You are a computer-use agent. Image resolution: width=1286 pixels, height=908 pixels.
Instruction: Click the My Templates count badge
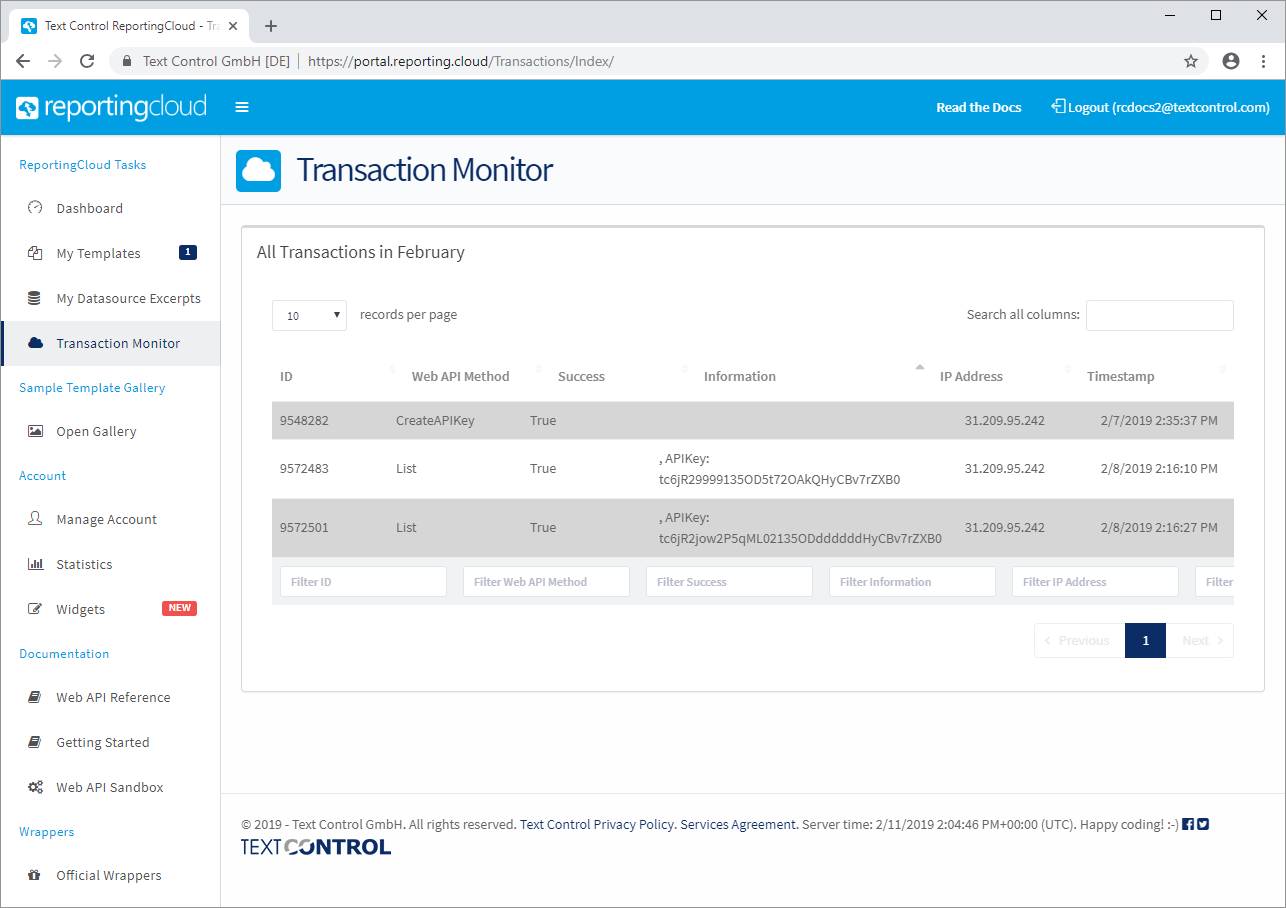[x=188, y=252]
